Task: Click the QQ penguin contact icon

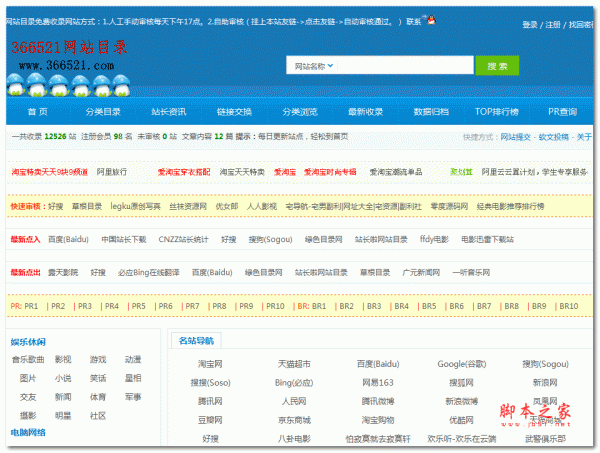Action: click(x=431, y=20)
